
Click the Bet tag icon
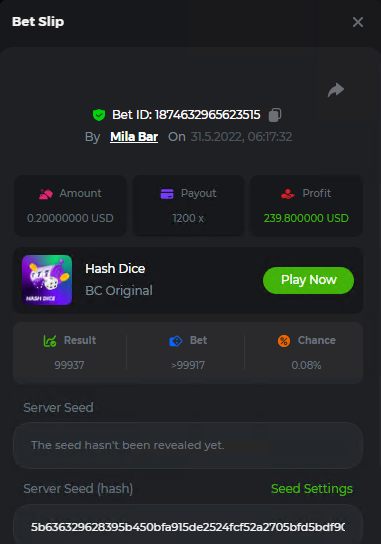click(x=176, y=341)
